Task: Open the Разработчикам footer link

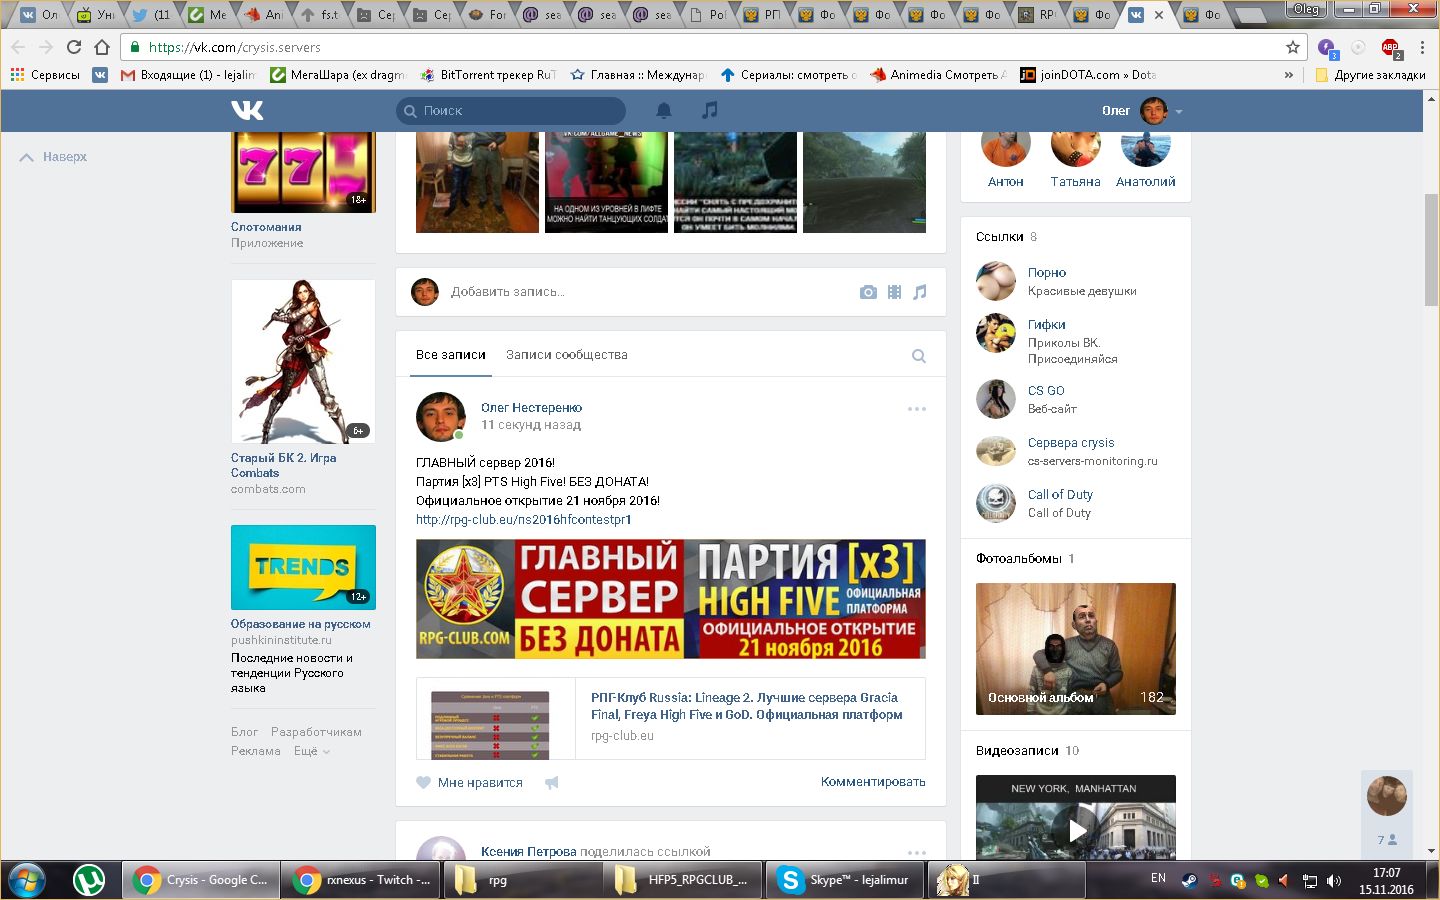Action: (x=316, y=732)
